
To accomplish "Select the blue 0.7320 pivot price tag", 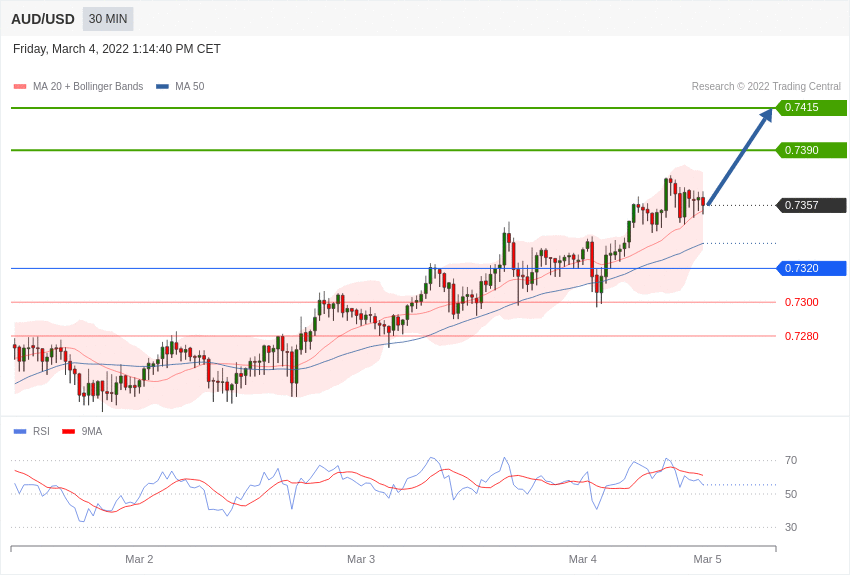I will (811, 268).
